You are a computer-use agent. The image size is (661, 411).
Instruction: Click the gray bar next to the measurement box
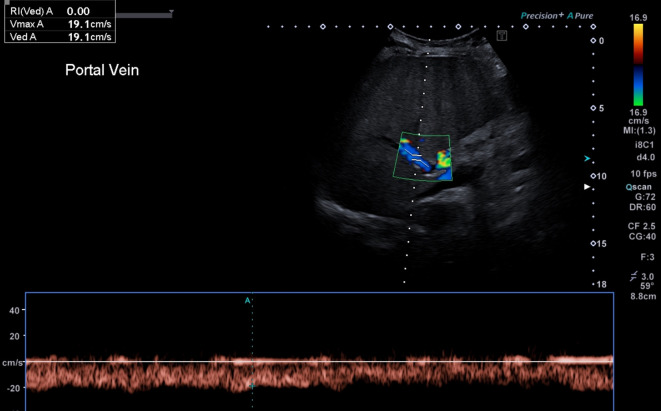point(143,16)
